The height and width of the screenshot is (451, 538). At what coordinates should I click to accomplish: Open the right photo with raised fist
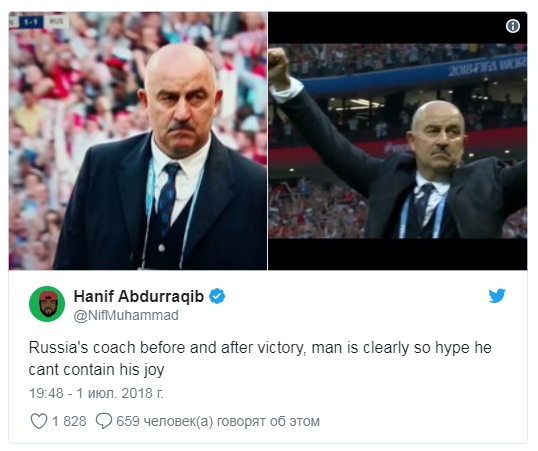click(x=398, y=141)
